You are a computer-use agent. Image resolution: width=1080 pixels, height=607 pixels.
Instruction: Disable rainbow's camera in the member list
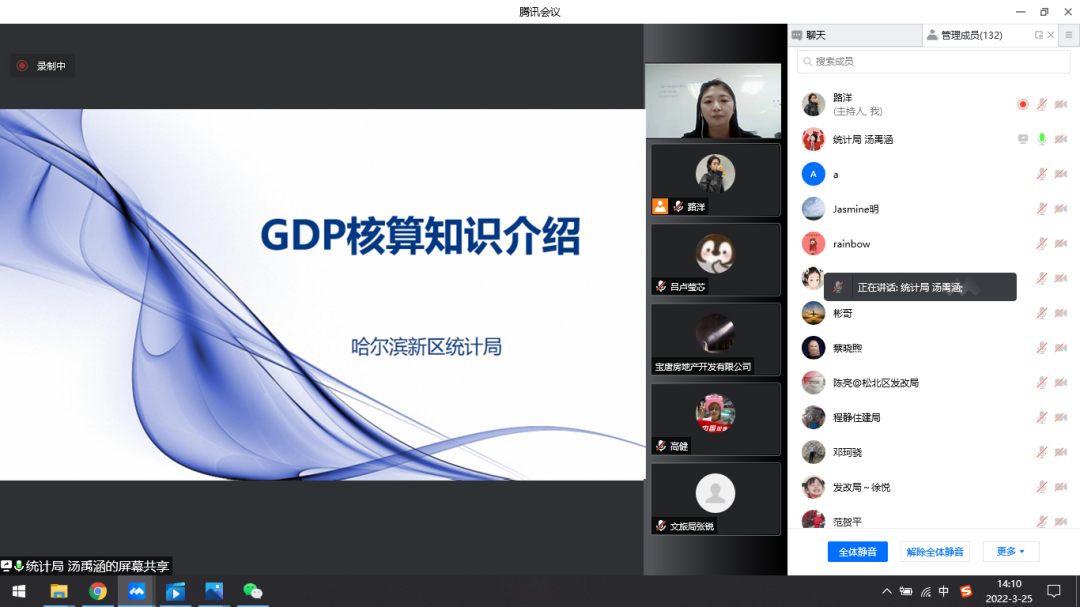[x=1062, y=243]
